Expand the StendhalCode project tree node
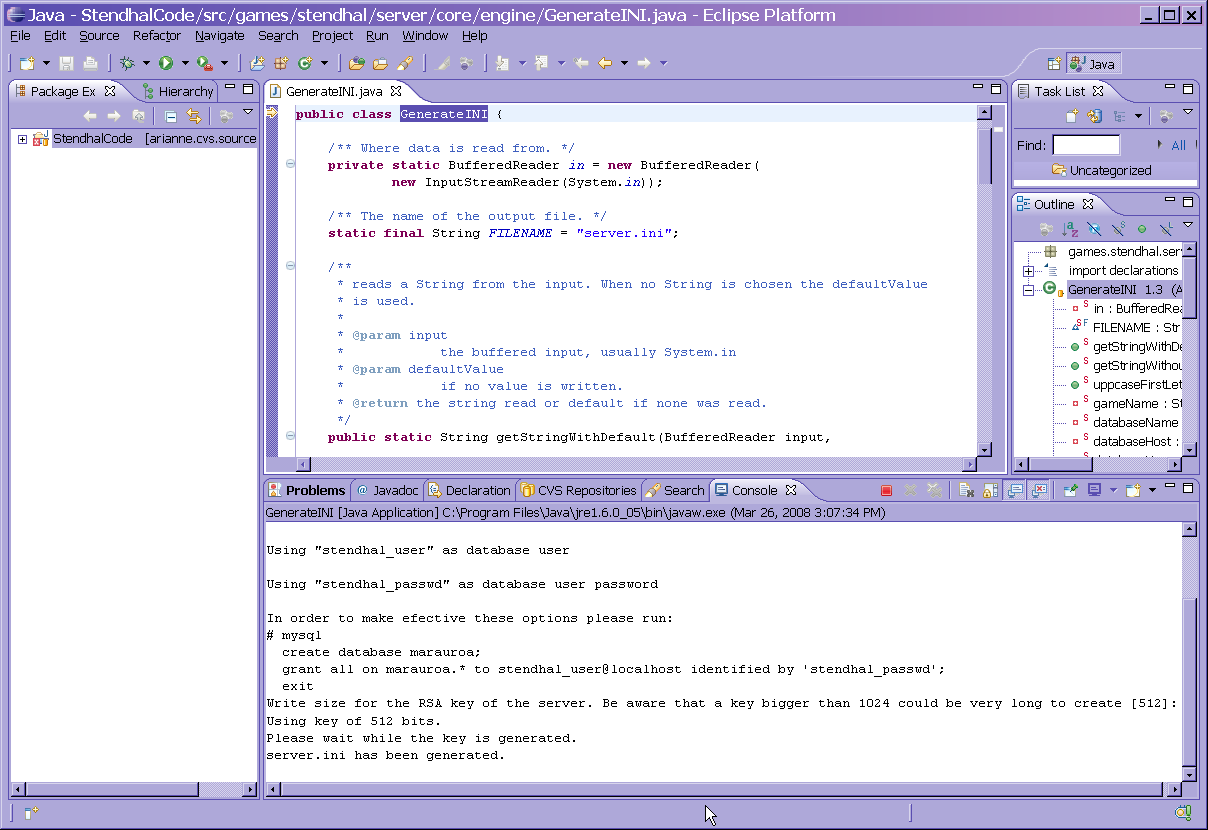Viewport: 1208px width, 830px height. 22,139
